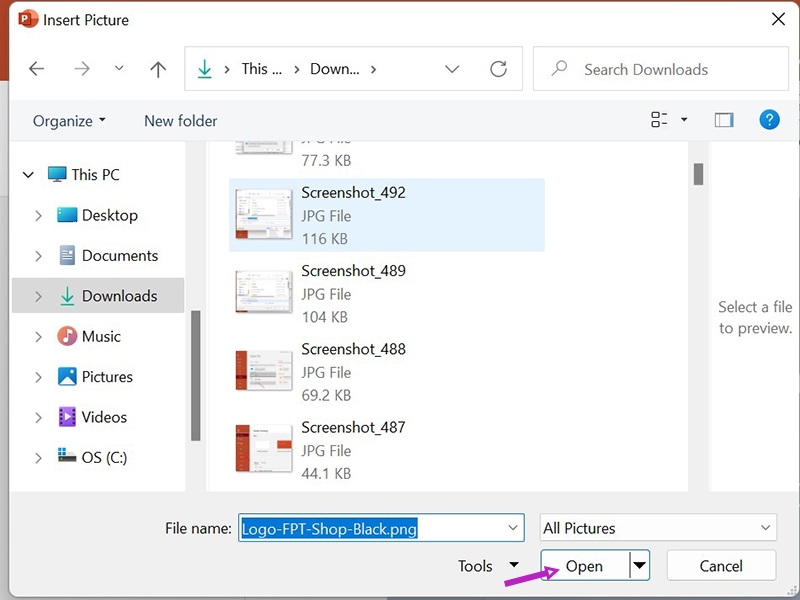The width and height of the screenshot is (800, 600).
Task: Expand the address bar history dropdown
Action: point(452,69)
